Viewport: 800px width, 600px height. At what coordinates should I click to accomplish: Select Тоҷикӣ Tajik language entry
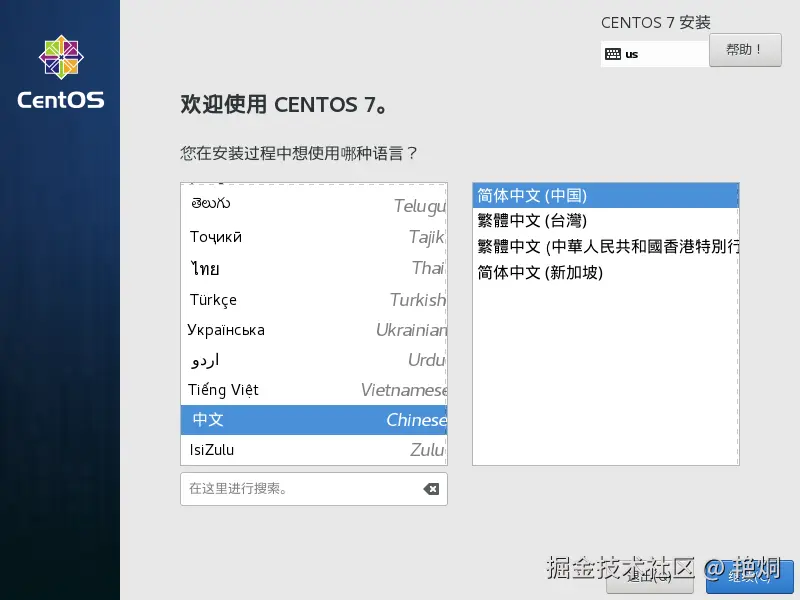300,237
